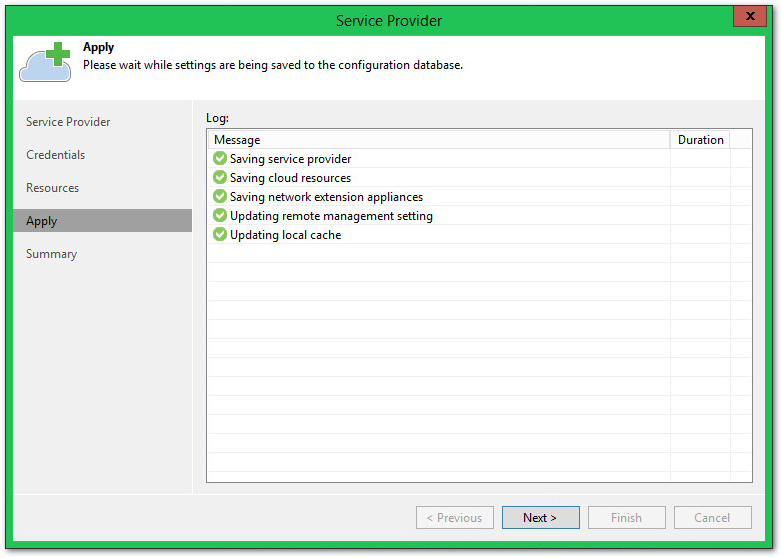782x558 pixels.
Task: Select the Saving service provider log row
Action: (x=291, y=159)
